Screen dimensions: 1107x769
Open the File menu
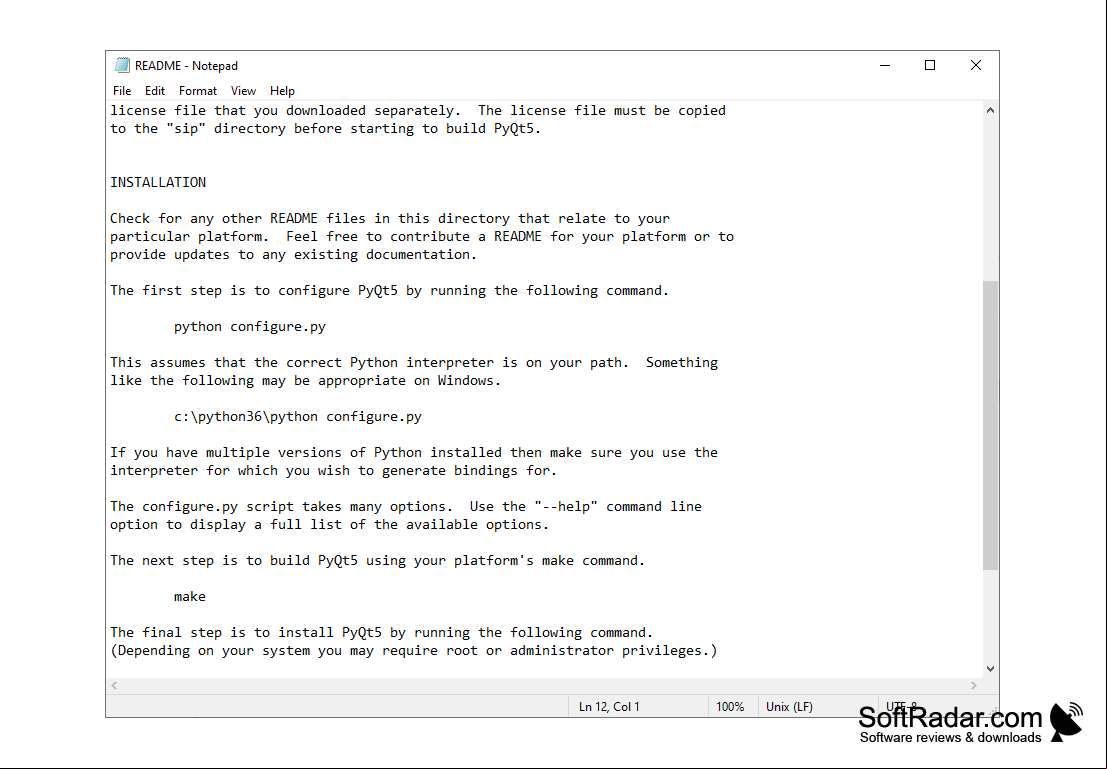(122, 91)
